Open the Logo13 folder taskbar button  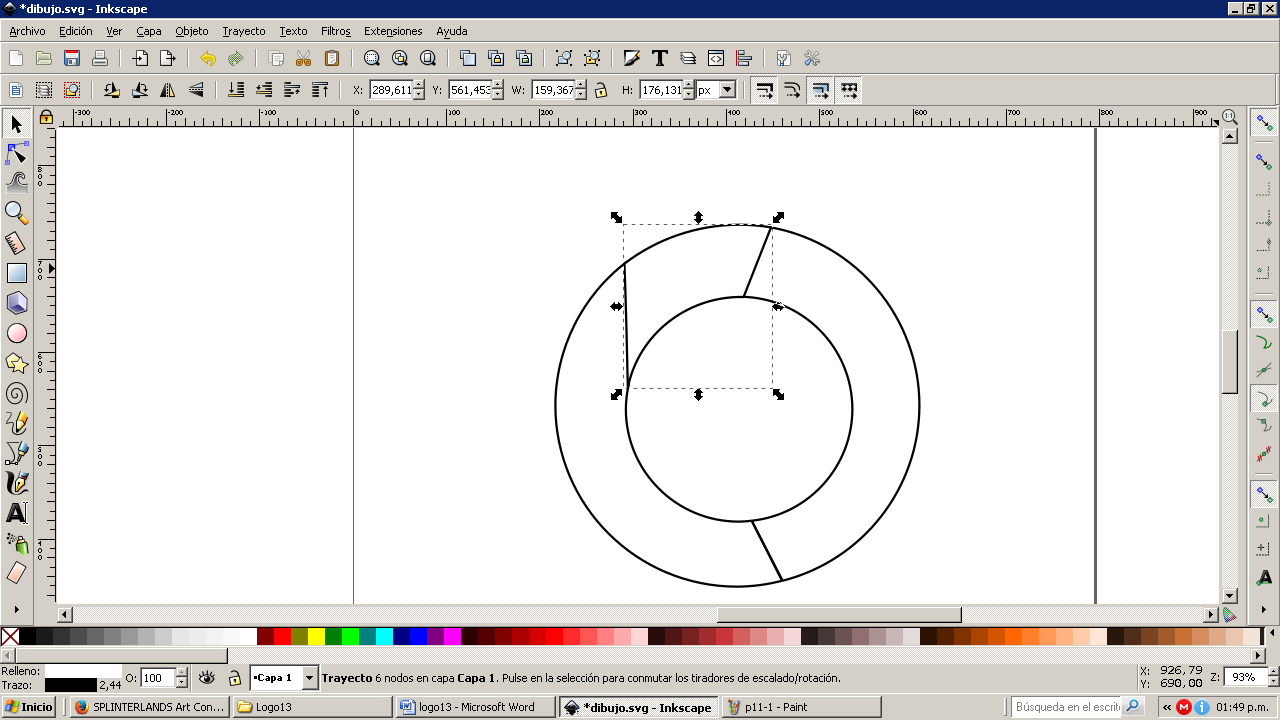[312, 707]
